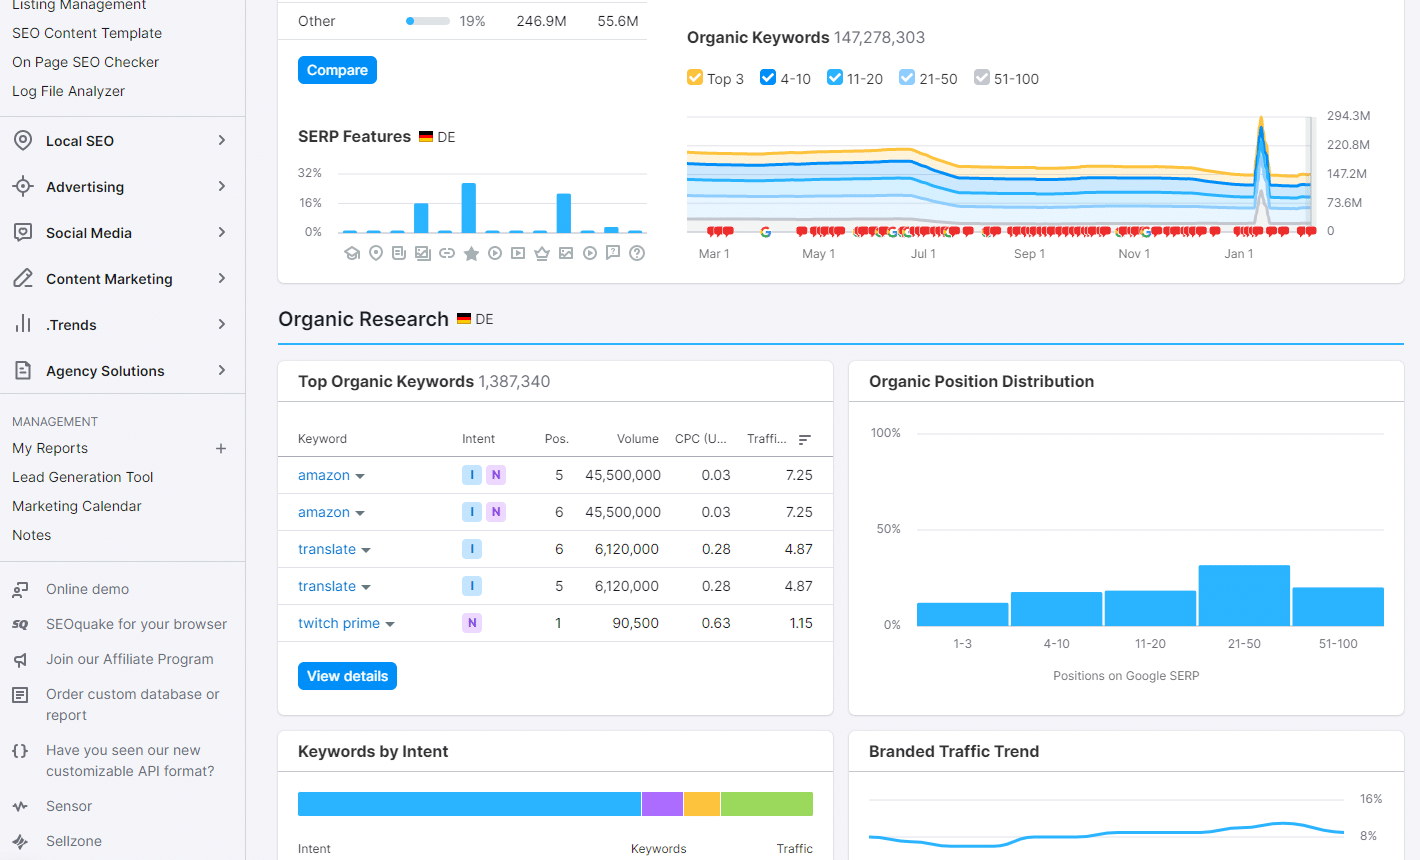Image resolution: width=1420 pixels, height=860 pixels.
Task: Click the Affiliate Program megaphone icon
Action: (x=20, y=660)
